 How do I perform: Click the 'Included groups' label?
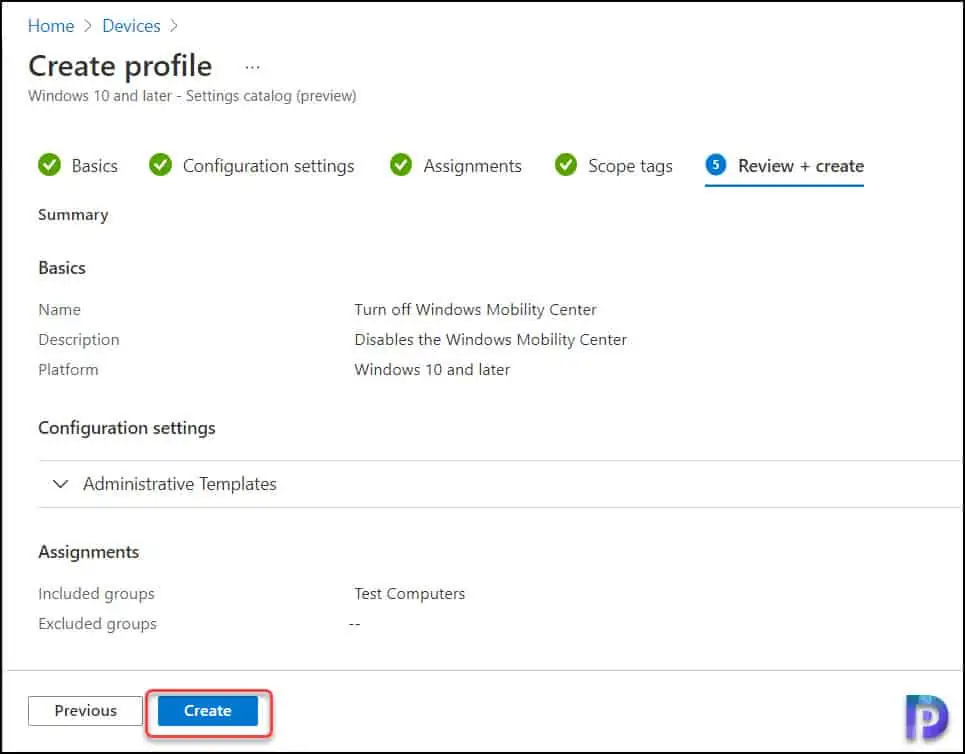click(96, 594)
